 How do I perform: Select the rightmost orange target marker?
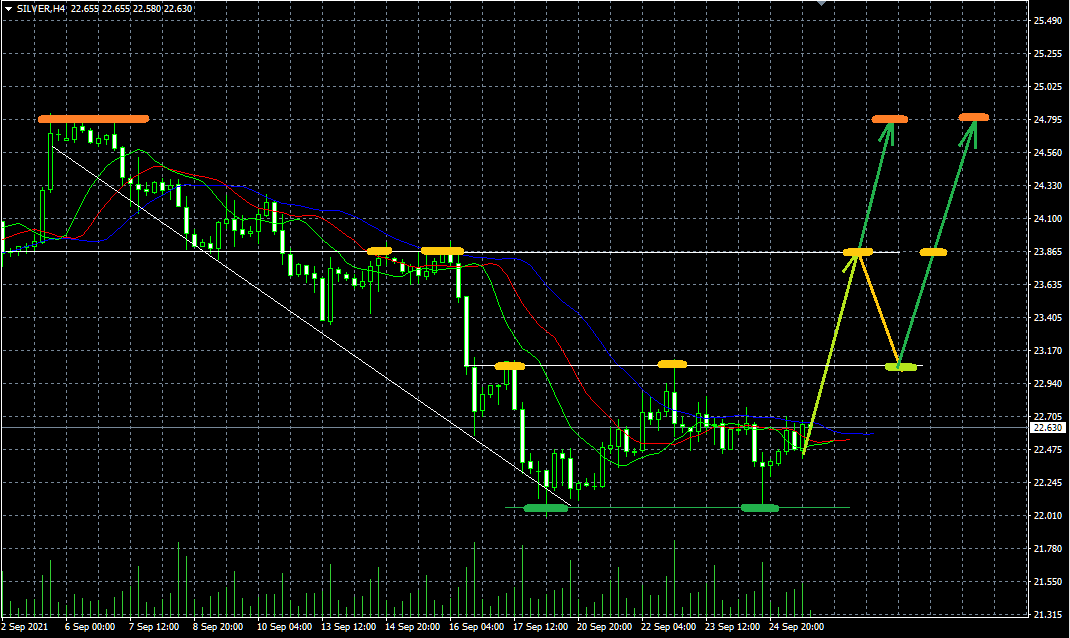[x=973, y=118]
